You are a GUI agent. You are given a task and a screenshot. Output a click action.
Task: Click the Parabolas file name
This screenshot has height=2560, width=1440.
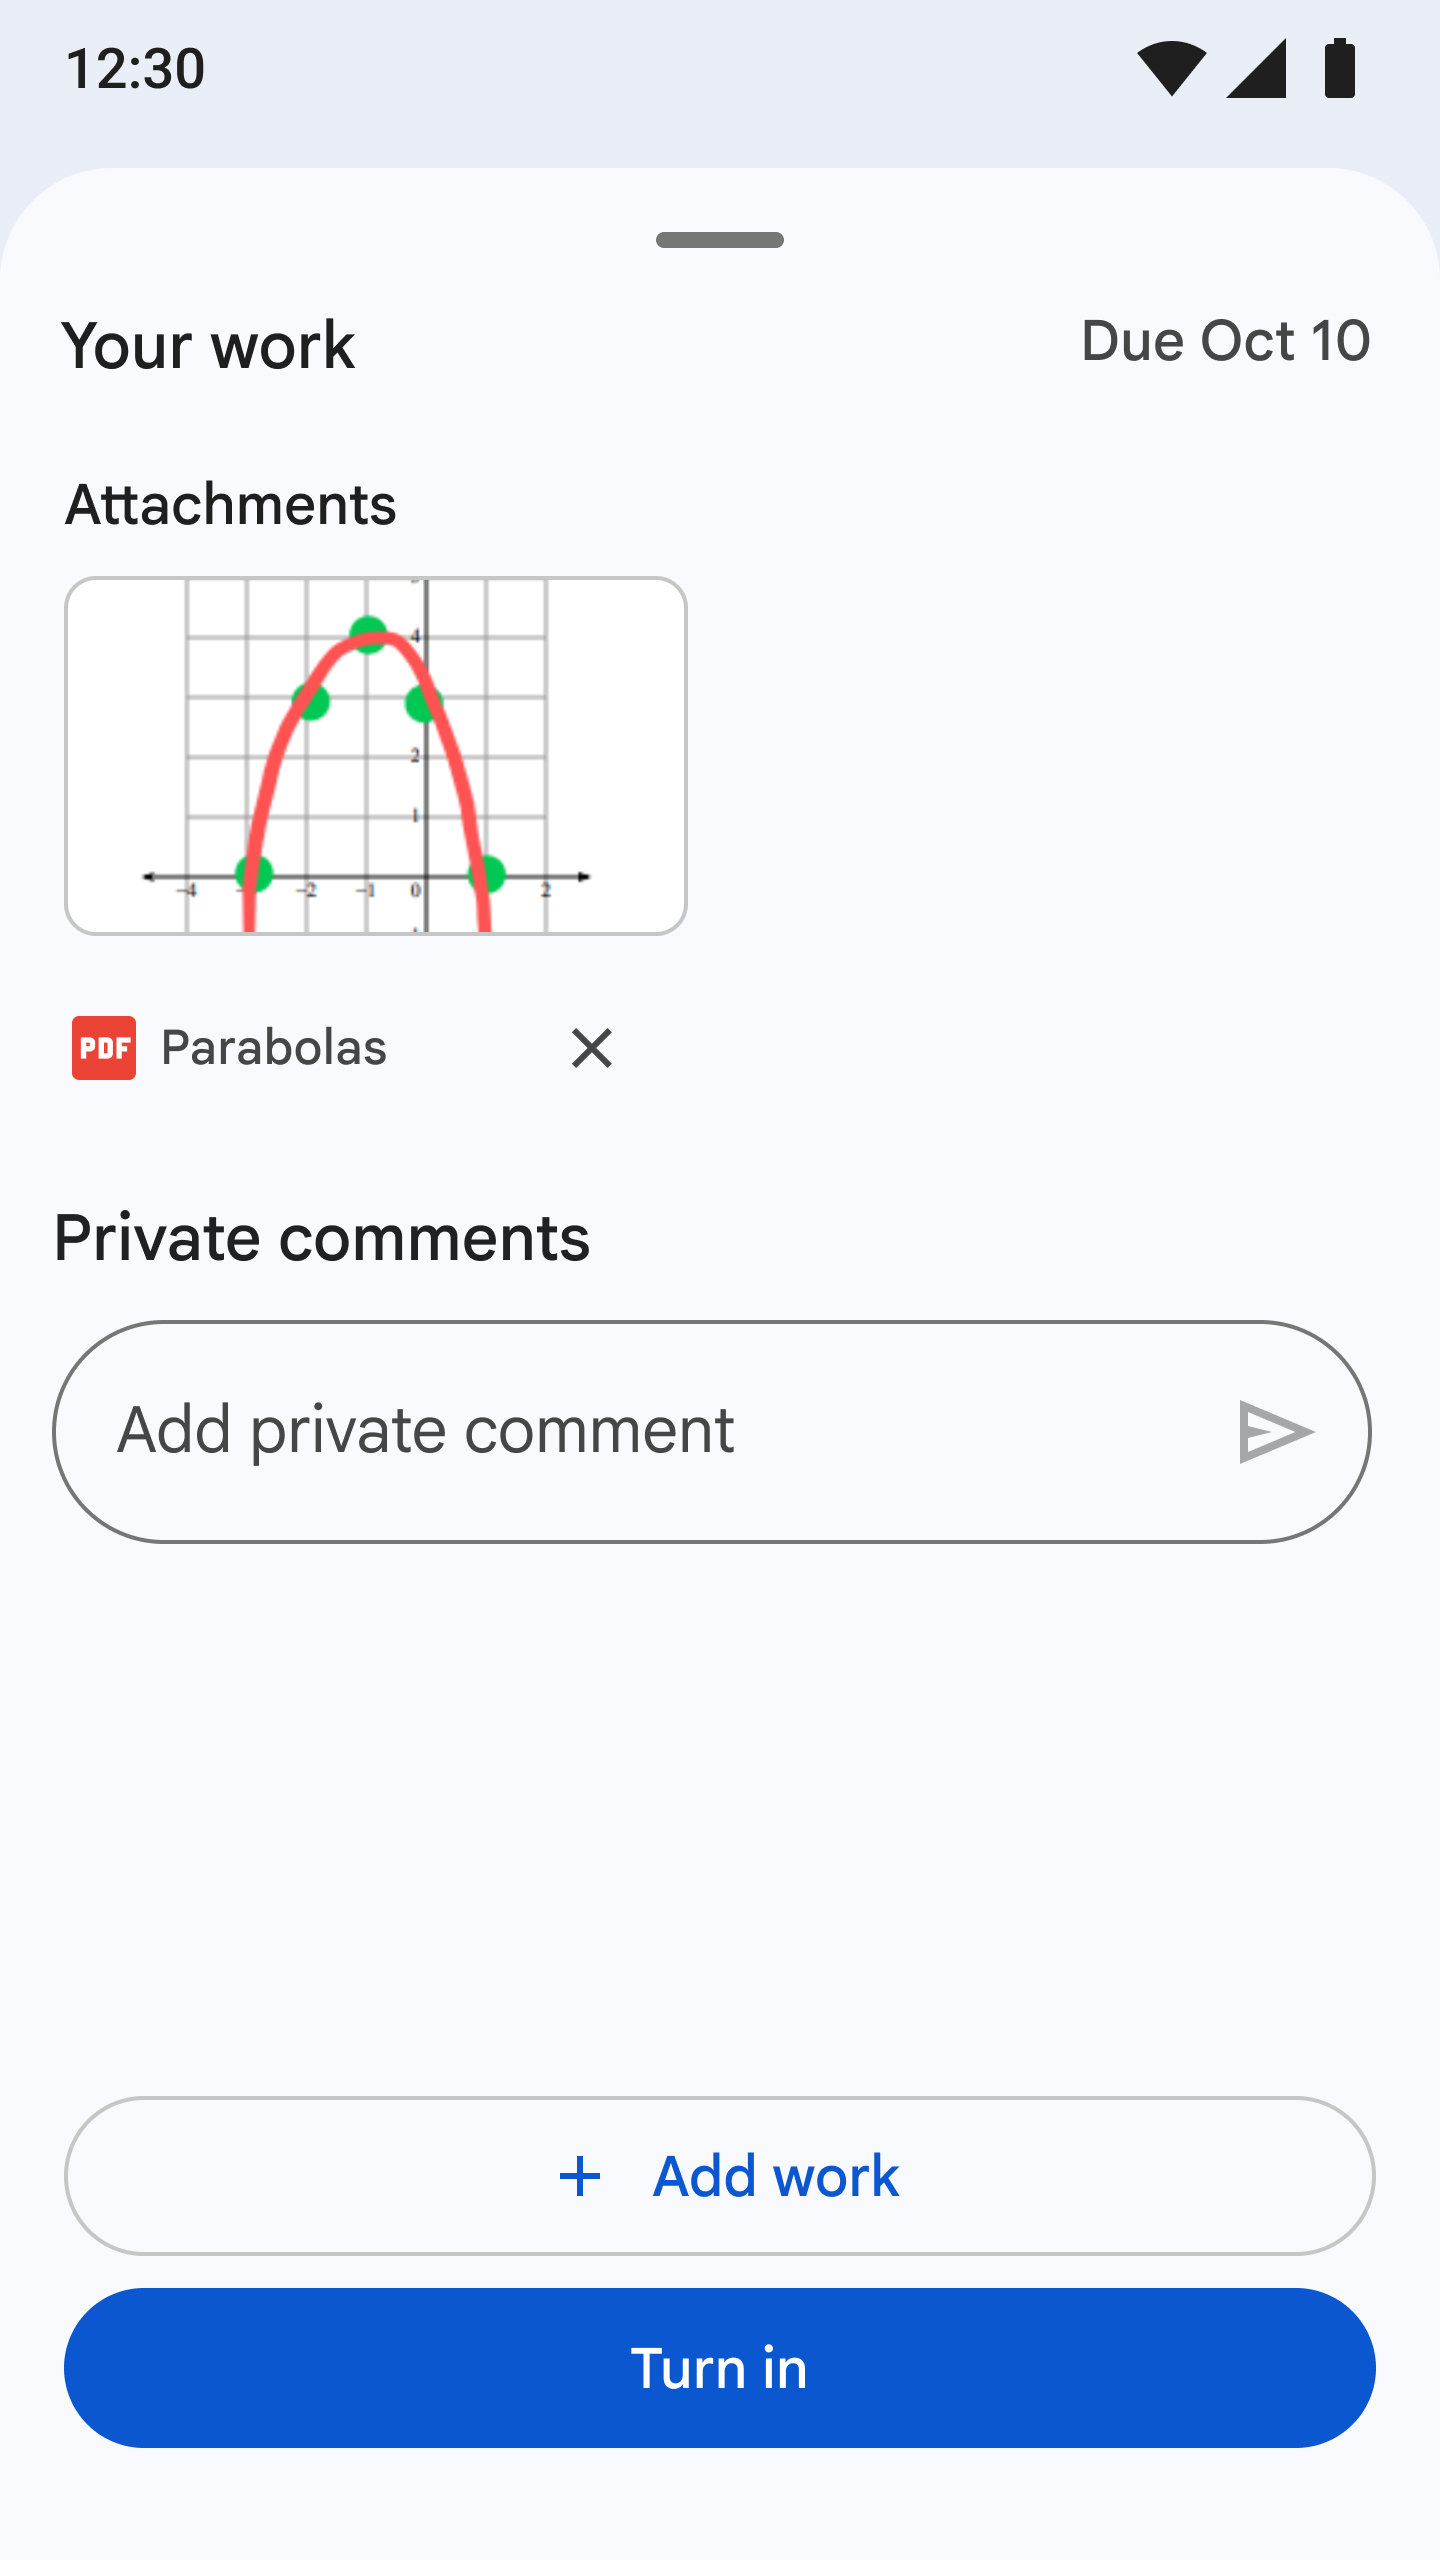(x=274, y=1048)
